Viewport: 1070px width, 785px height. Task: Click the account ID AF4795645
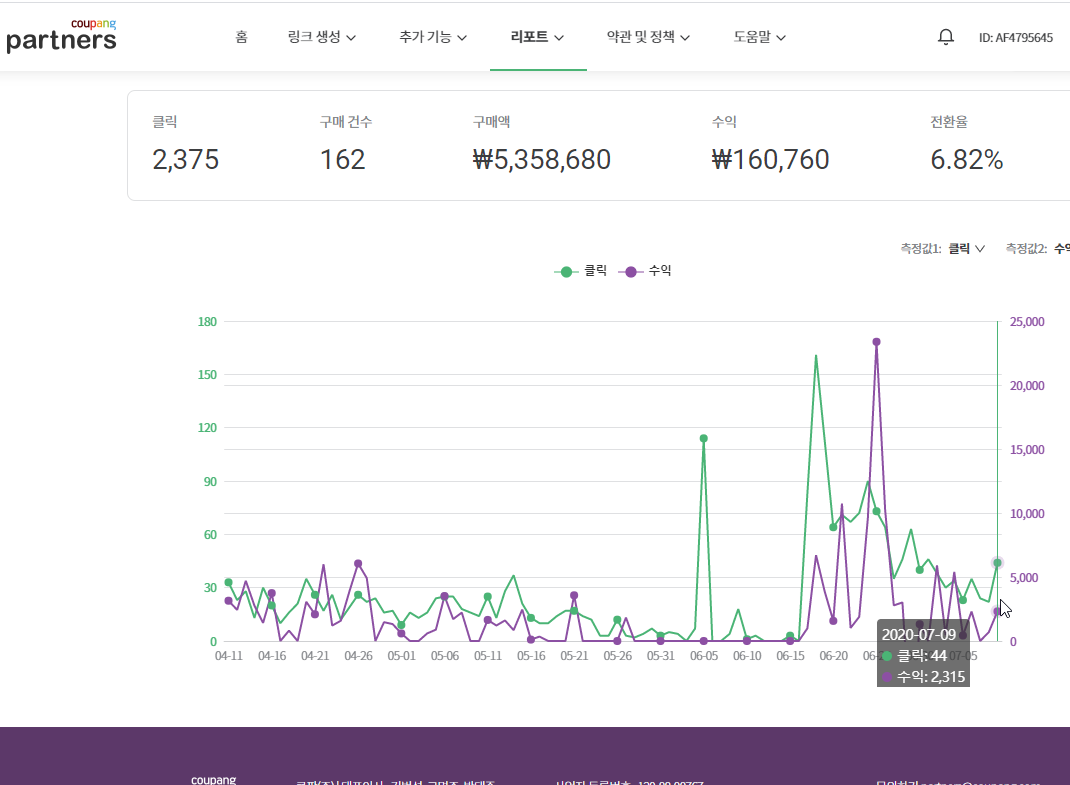point(1015,38)
